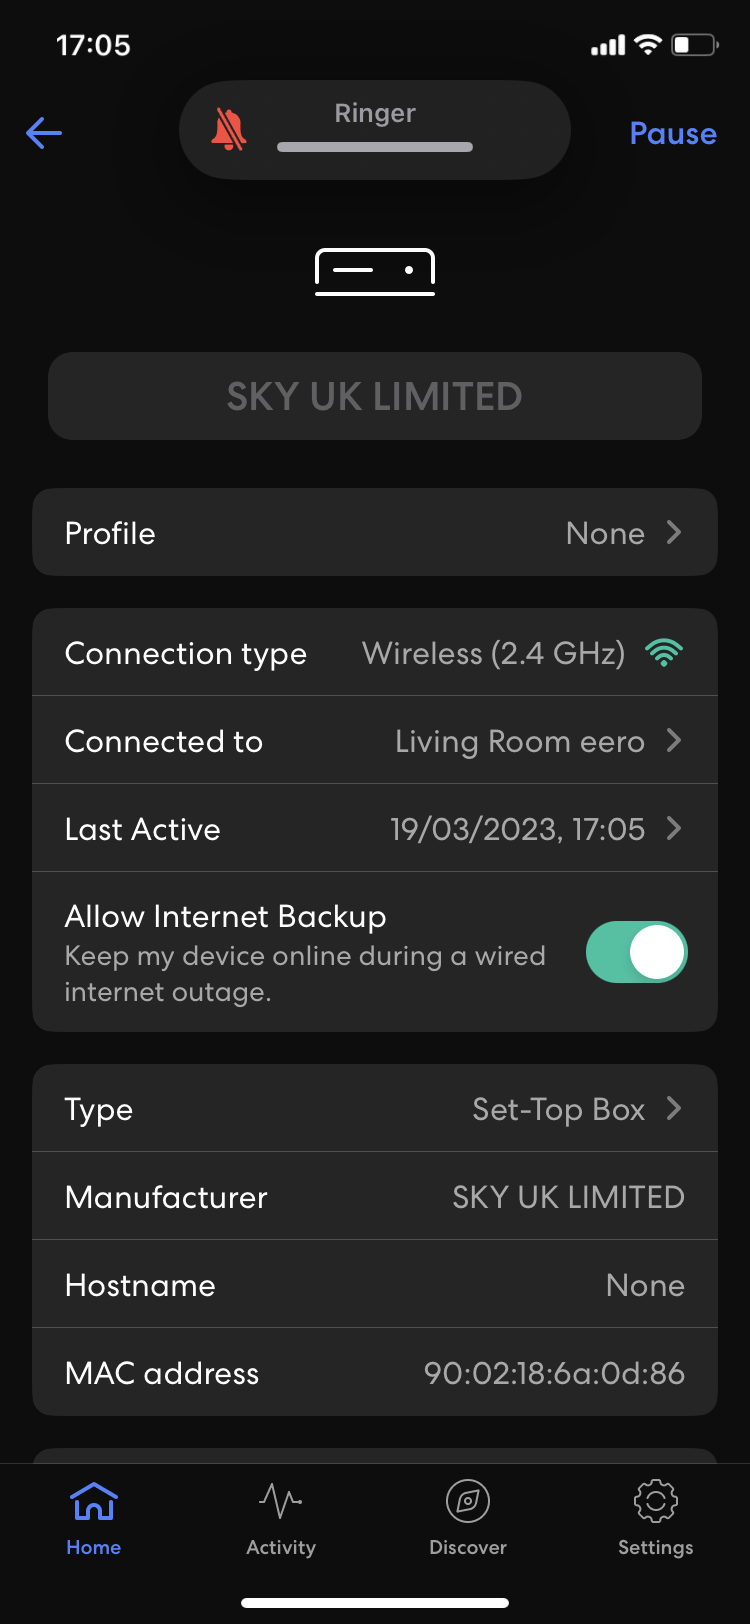Tap the Discover compass icon
This screenshot has width=750, height=1624.
click(x=468, y=1500)
